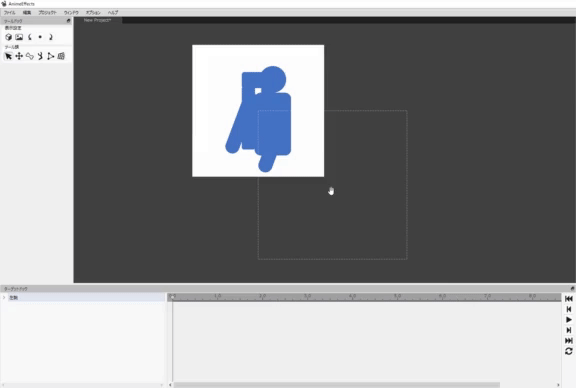
Task: Open the ヘルプ (Help) menu
Action: (113, 12)
